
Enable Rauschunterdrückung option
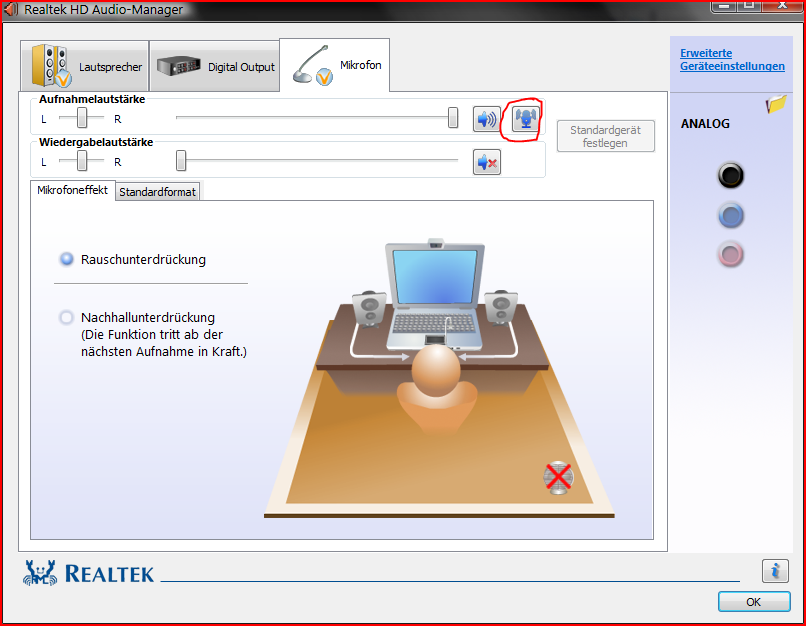[x=66, y=259]
